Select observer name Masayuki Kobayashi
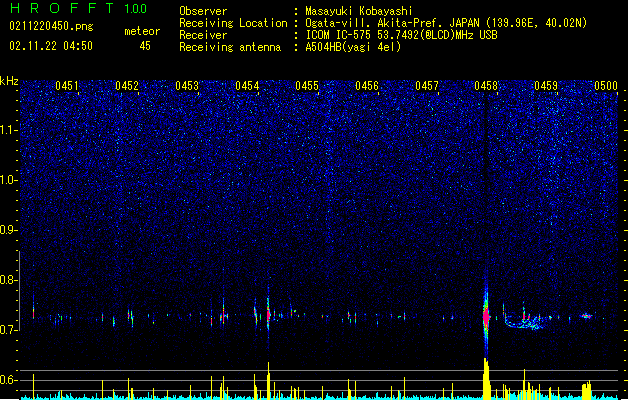 (x=359, y=11)
